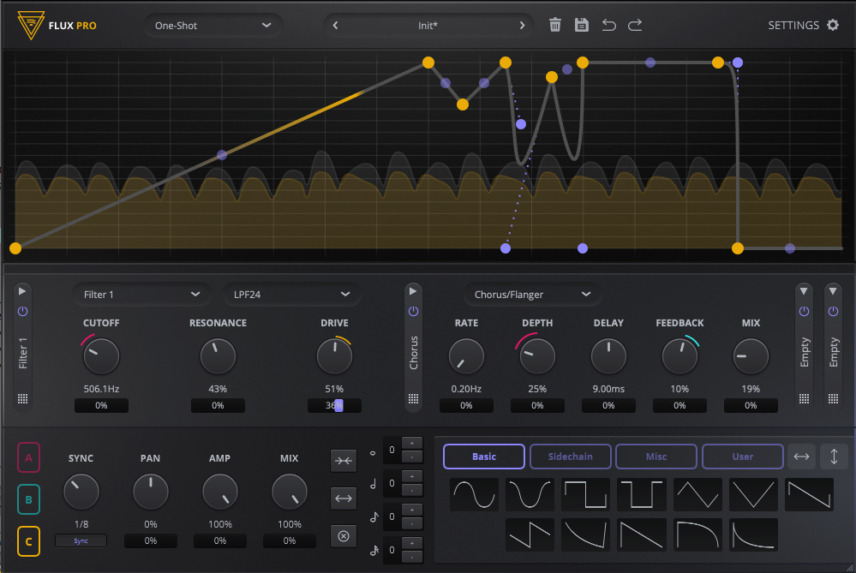Open the Chorus/Flanger effect dropdown
This screenshot has width=856, height=573.
coord(532,294)
